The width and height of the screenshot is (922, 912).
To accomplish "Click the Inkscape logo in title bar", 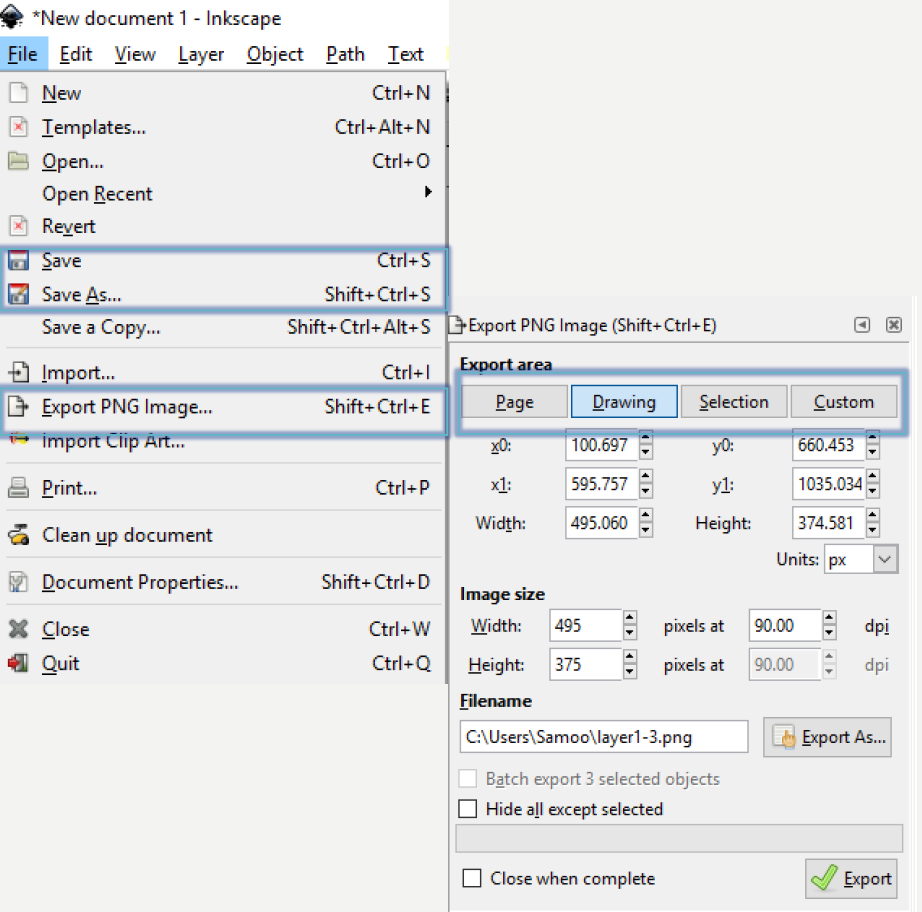I will point(12,16).
